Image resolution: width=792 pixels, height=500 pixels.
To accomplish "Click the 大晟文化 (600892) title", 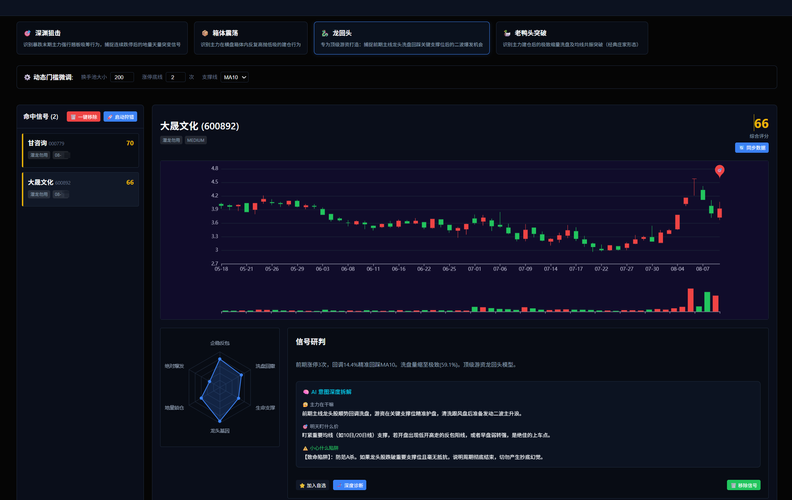I will [x=200, y=126].
